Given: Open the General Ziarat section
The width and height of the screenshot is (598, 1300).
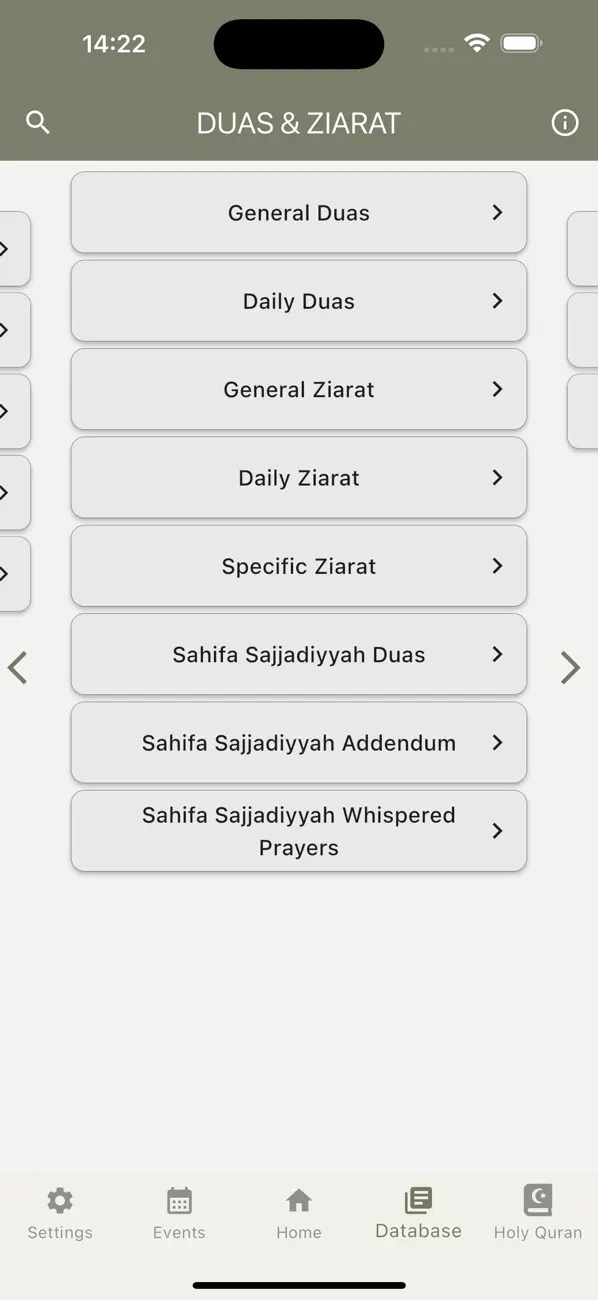Looking at the screenshot, I should (x=298, y=389).
